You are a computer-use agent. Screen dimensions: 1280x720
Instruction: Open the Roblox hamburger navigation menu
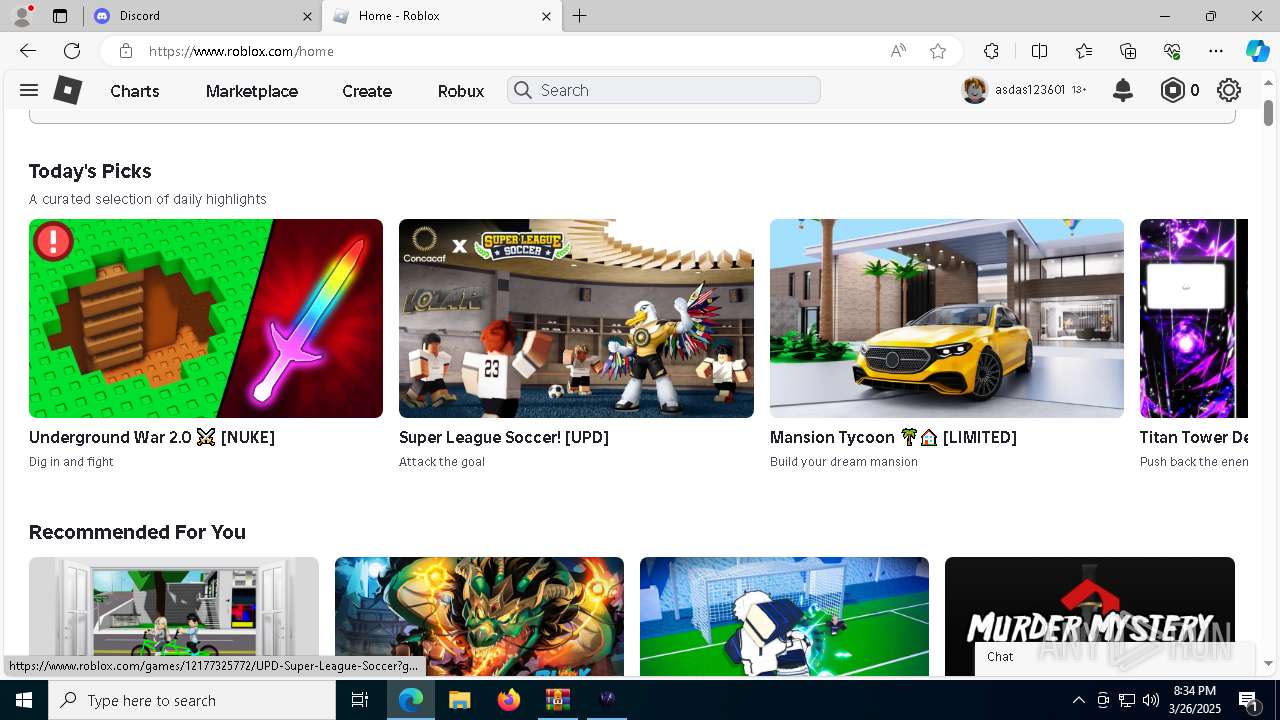coord(29,90)
